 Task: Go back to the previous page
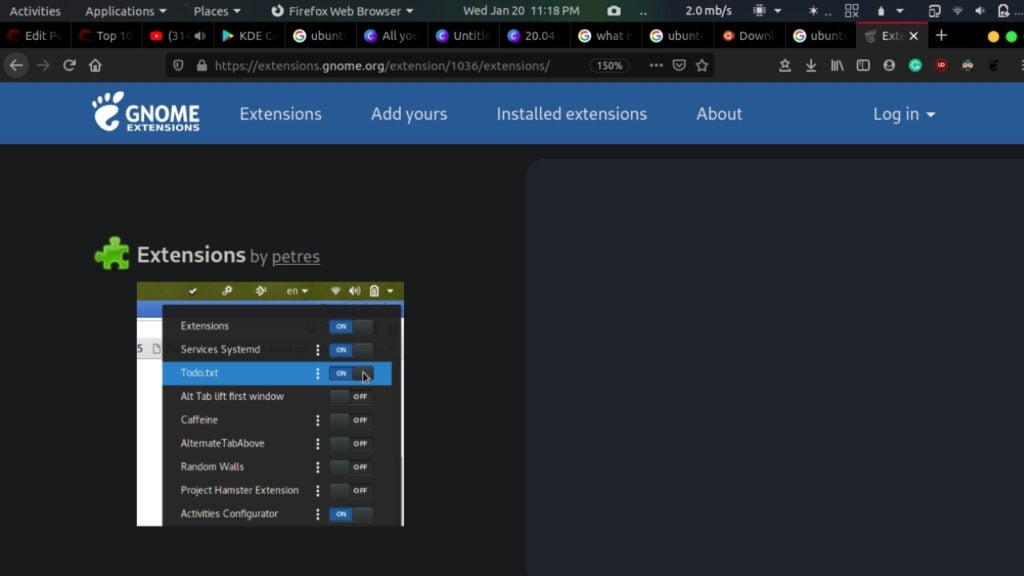pyautogui.click(x=16, y=65)
